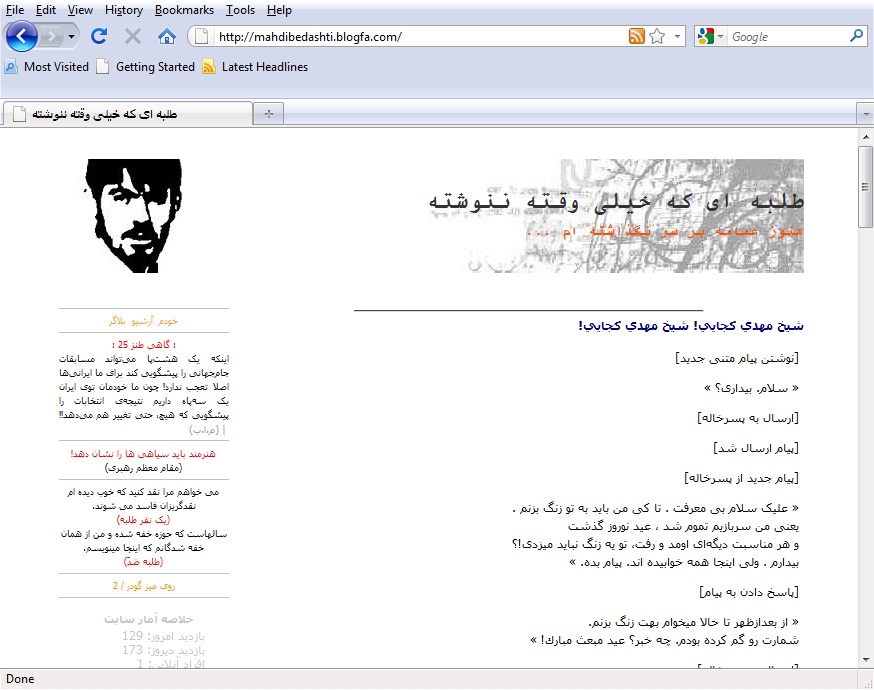This screenshot has width=874, height=690.
Task: Click the Latest Headlines feed icon
Action: point(209,67)
